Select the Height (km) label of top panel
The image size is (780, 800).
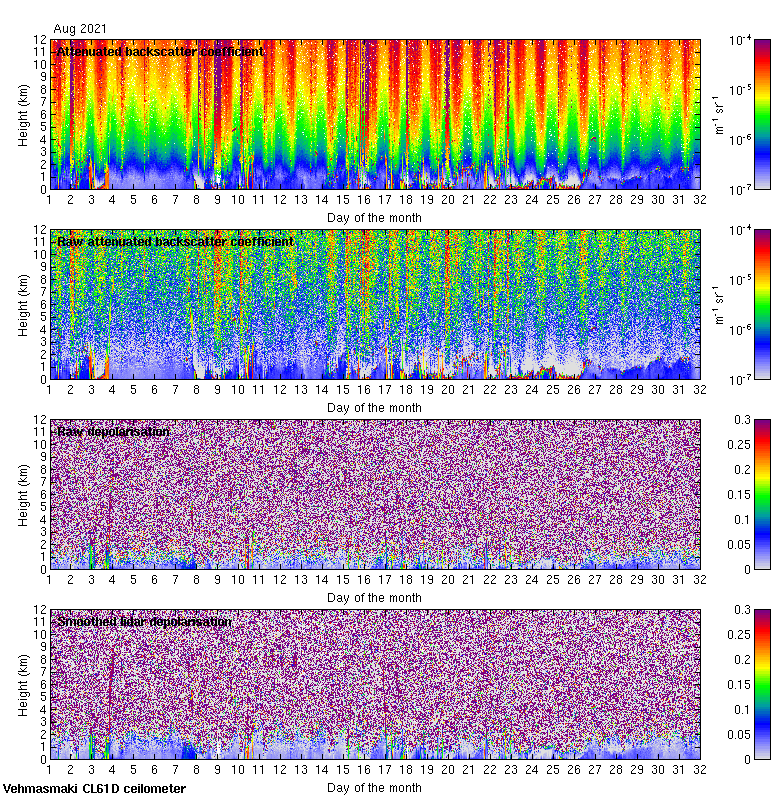point(24,114)
